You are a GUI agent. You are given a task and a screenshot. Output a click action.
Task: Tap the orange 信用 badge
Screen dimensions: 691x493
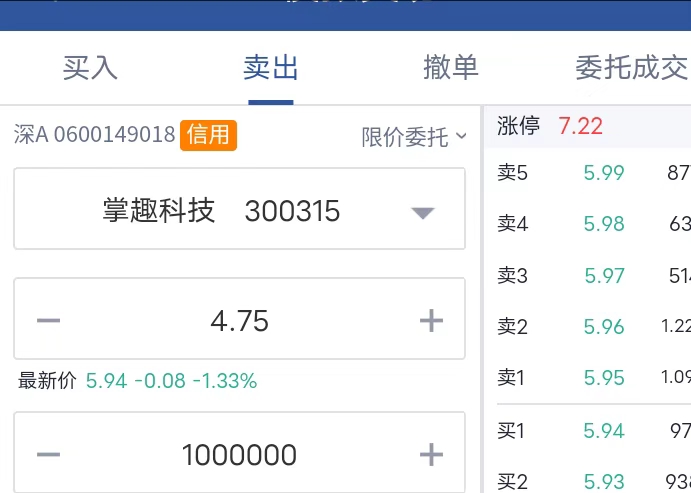click(x=208, y=135)
